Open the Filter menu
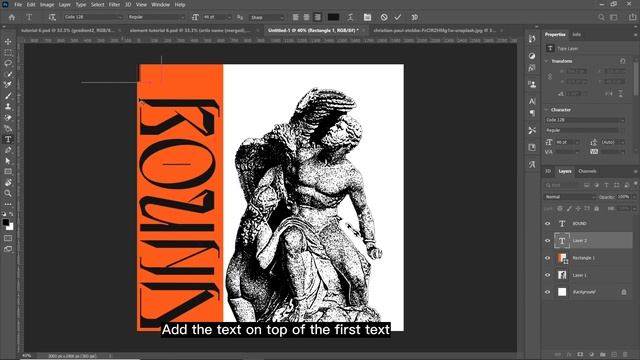The width and height of the screenshot is (640, 360). tap(114, 5)
